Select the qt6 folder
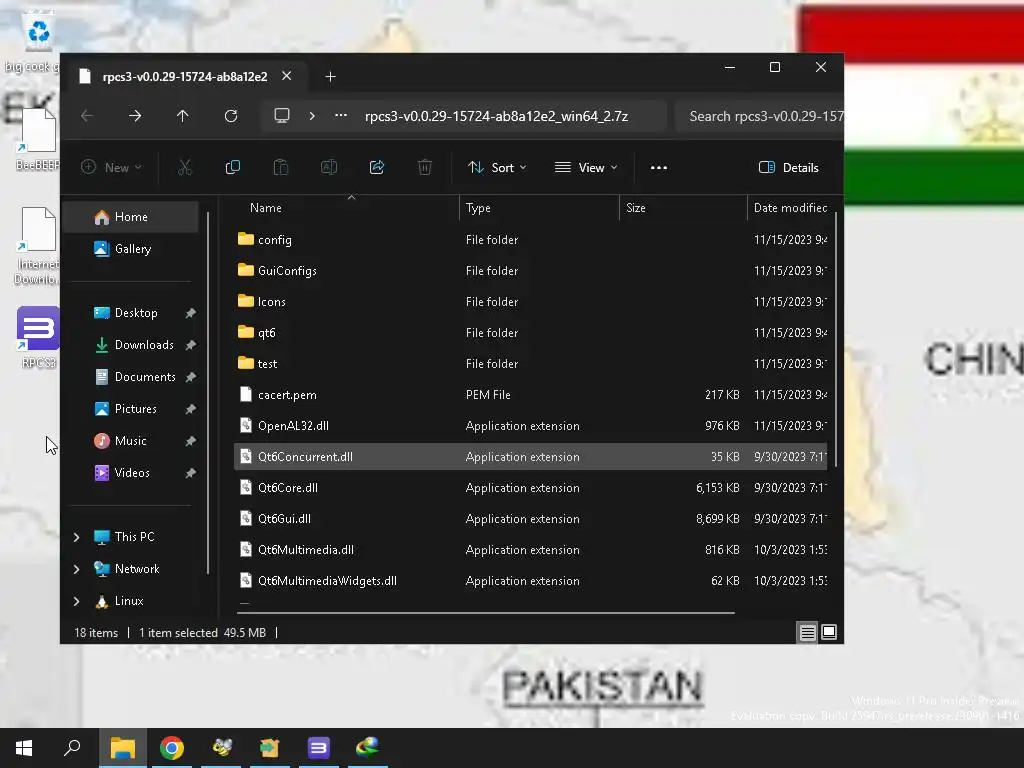Screen dimensions: 1024x768 (530, 332)
